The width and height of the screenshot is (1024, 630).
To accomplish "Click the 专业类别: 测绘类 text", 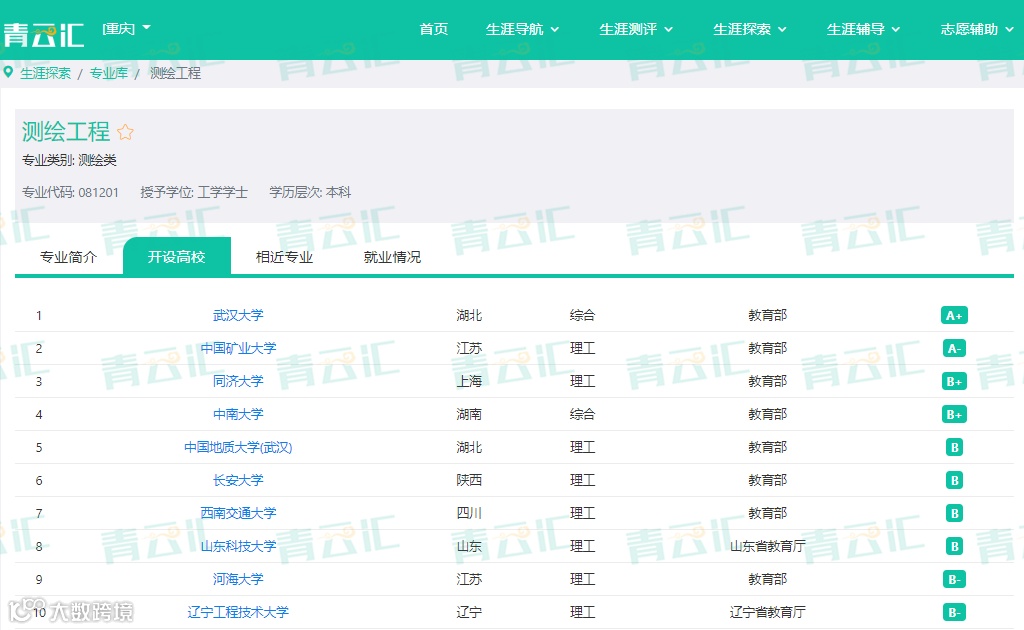I will point(69,161).
